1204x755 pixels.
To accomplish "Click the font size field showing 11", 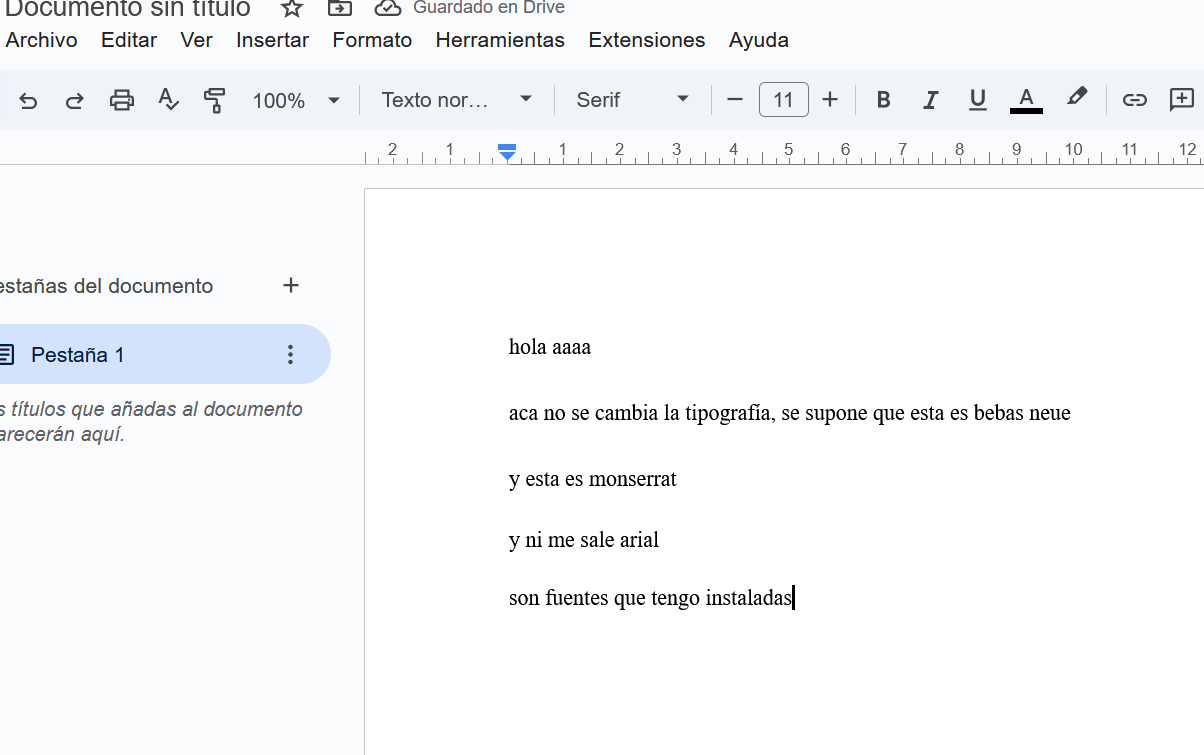I will (x=783, y=100).
